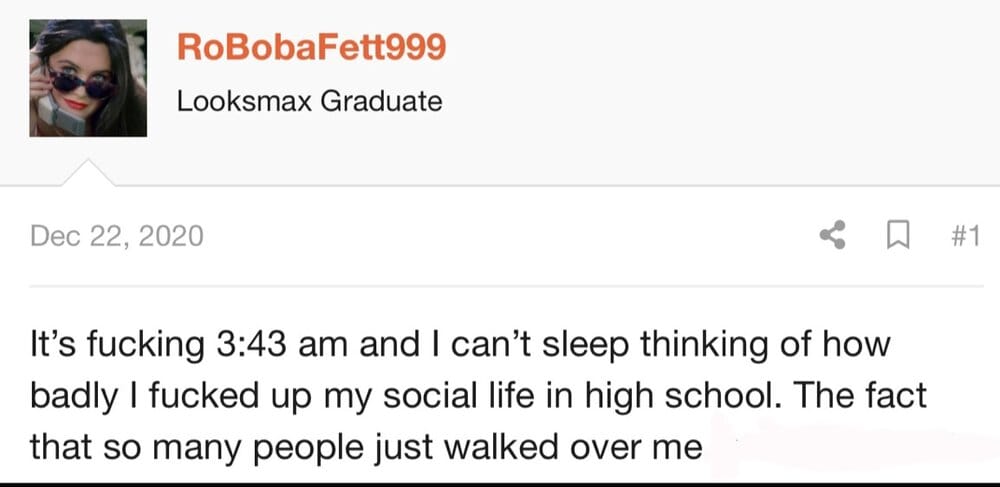Open the RoBobaFett999 profile link
Image resolution: width=1000 pixels, height=487 pixels.
(310, 46)
